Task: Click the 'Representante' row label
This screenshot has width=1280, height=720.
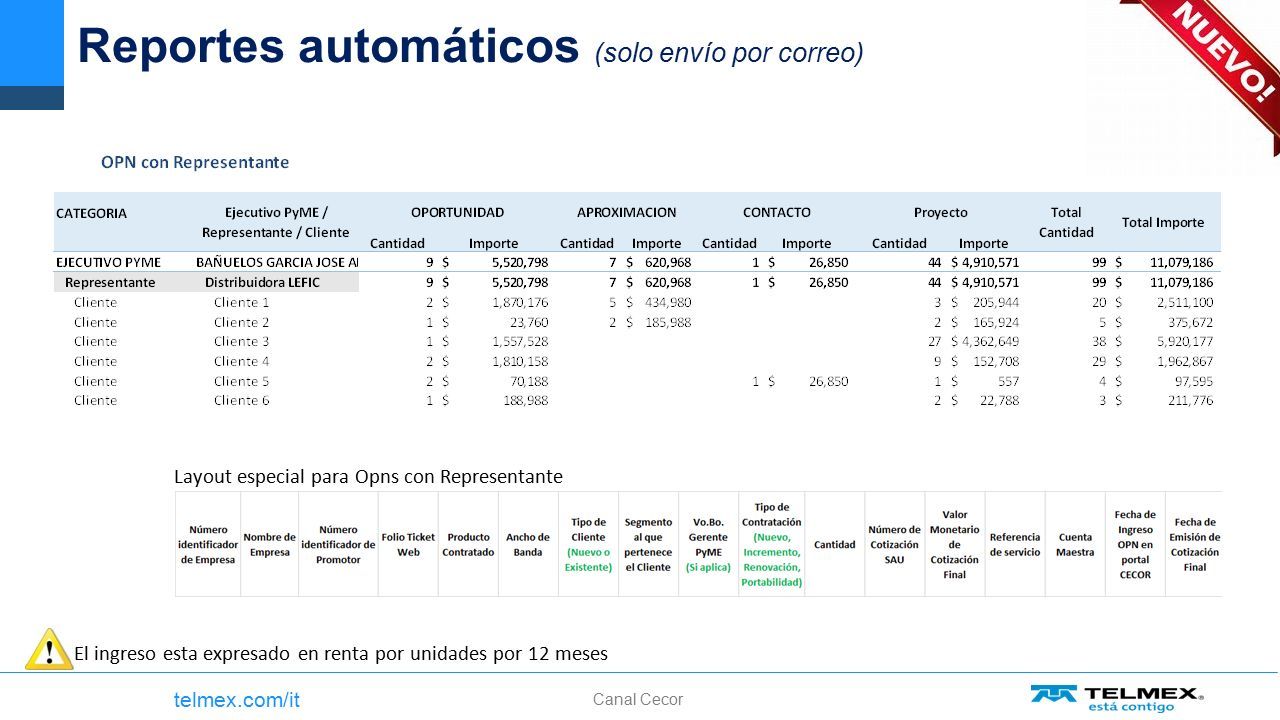Action: 110,282
